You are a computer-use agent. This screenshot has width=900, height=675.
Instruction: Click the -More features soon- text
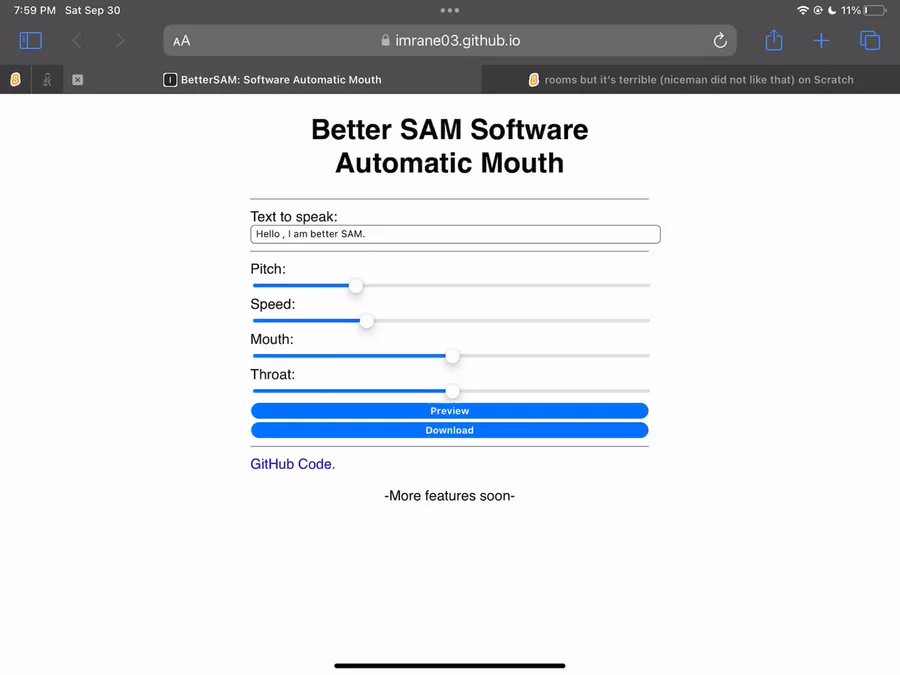pos(449,496)
